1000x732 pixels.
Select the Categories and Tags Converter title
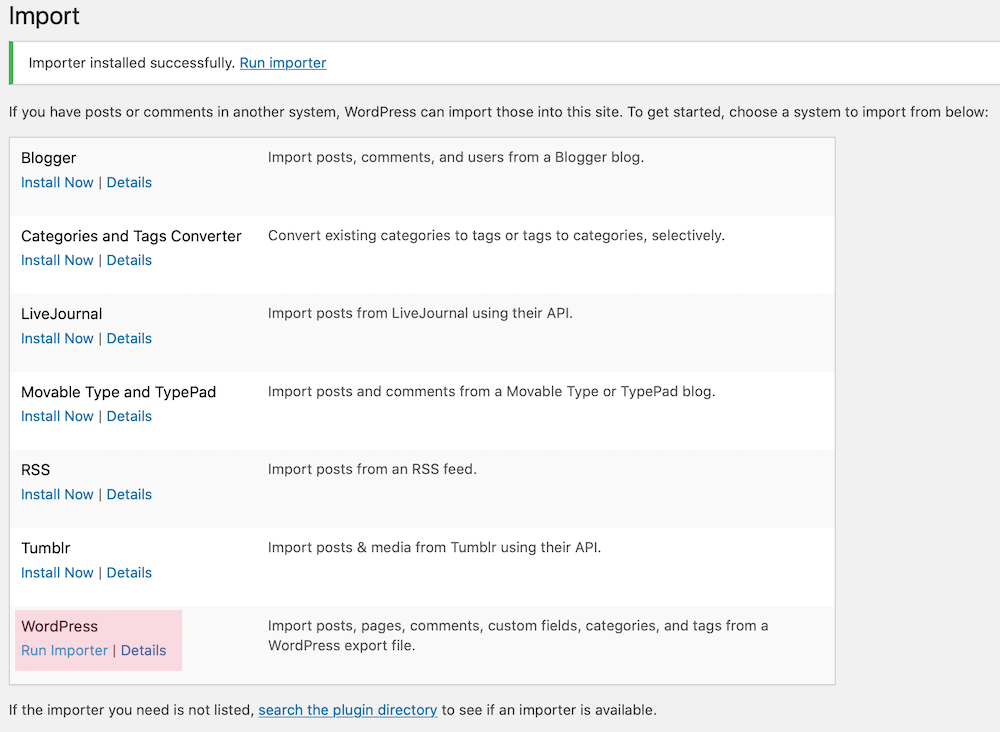(x=131, y=236)
